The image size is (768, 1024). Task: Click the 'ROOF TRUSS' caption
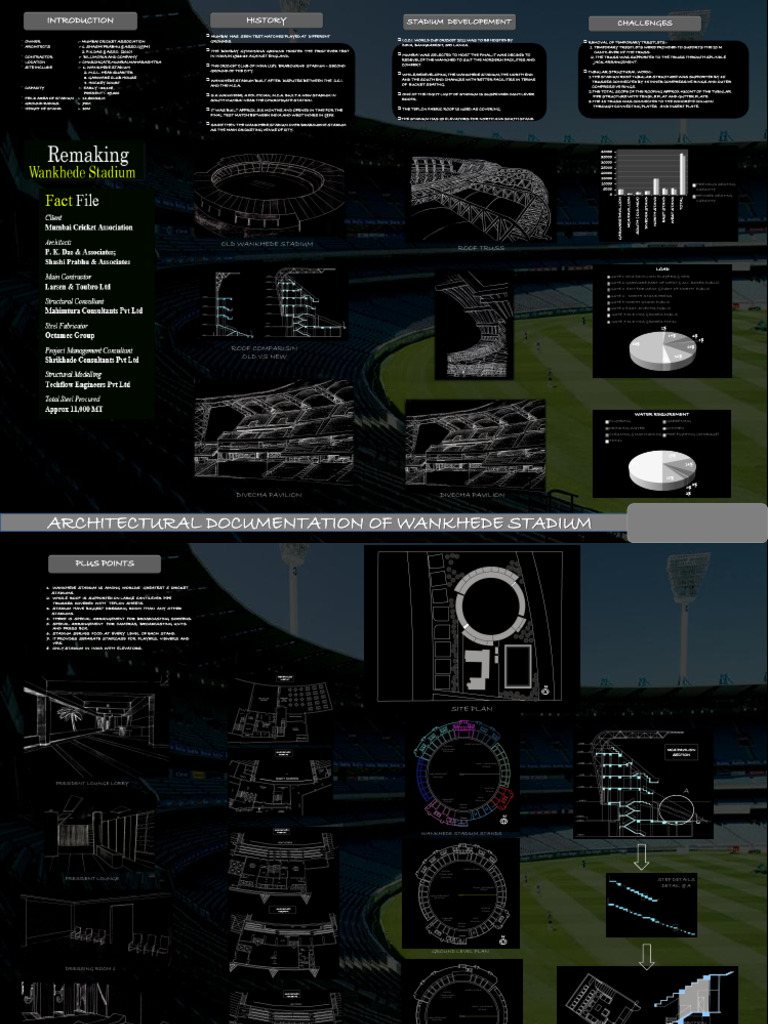point(481,249)
